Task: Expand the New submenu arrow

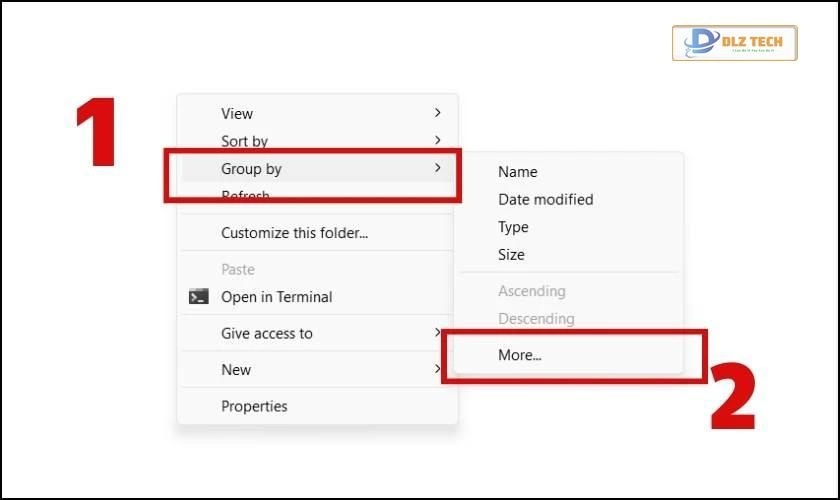Action: tap(438, 370)
